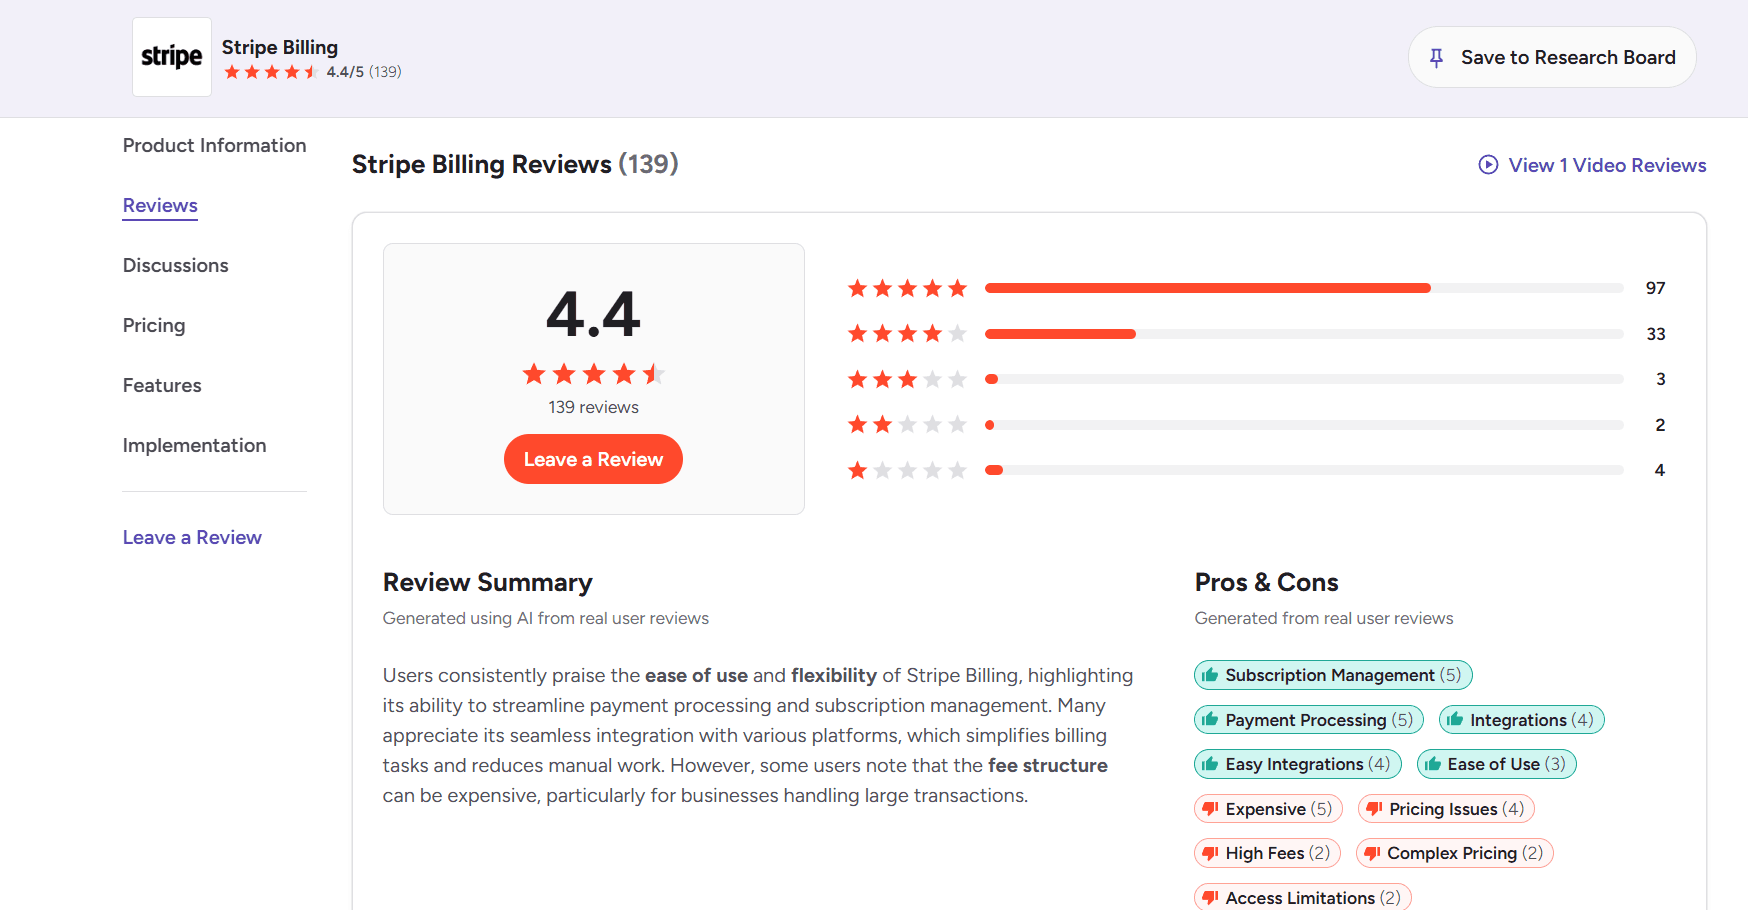
Task: Click the red Leave a Review button
Action: [x=594, y=459]
